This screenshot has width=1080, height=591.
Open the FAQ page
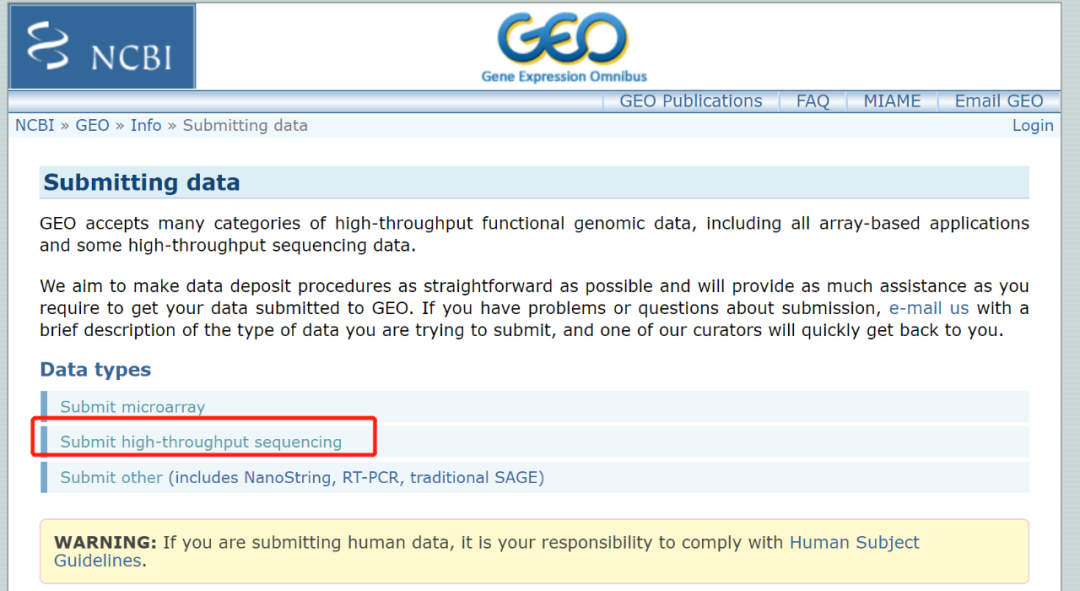coord(812,101)
